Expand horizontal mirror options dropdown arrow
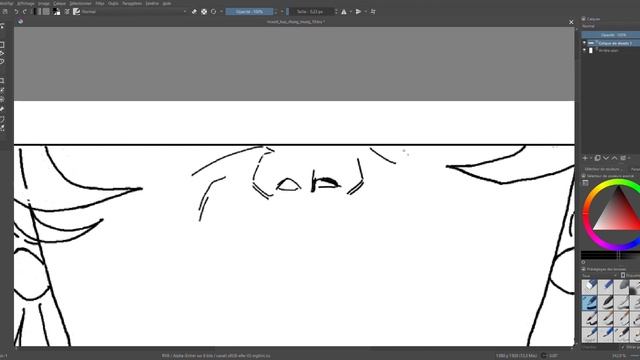Viewport: 640px width, 360px height. point(351,12)
